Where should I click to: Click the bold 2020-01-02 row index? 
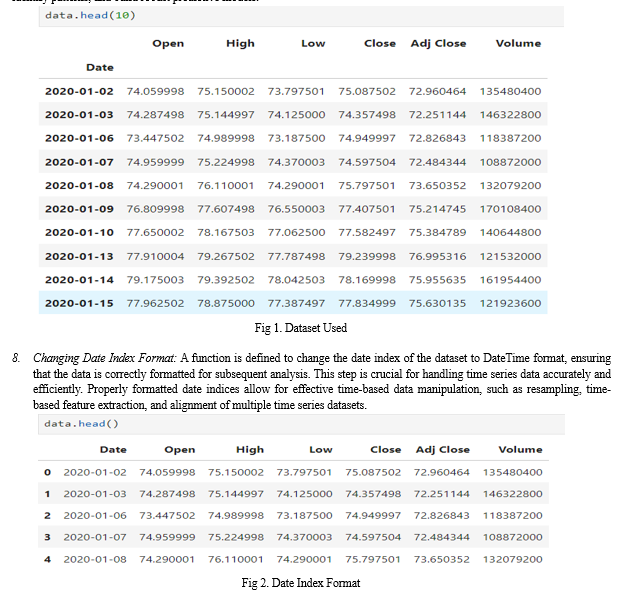click(79, 91)
